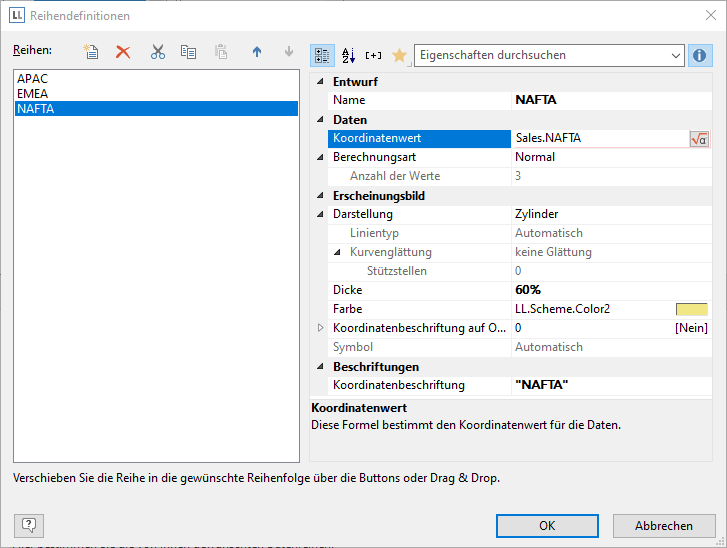
Task: Show favorite properties with the star icon
Action: click(x=399, y=55)
